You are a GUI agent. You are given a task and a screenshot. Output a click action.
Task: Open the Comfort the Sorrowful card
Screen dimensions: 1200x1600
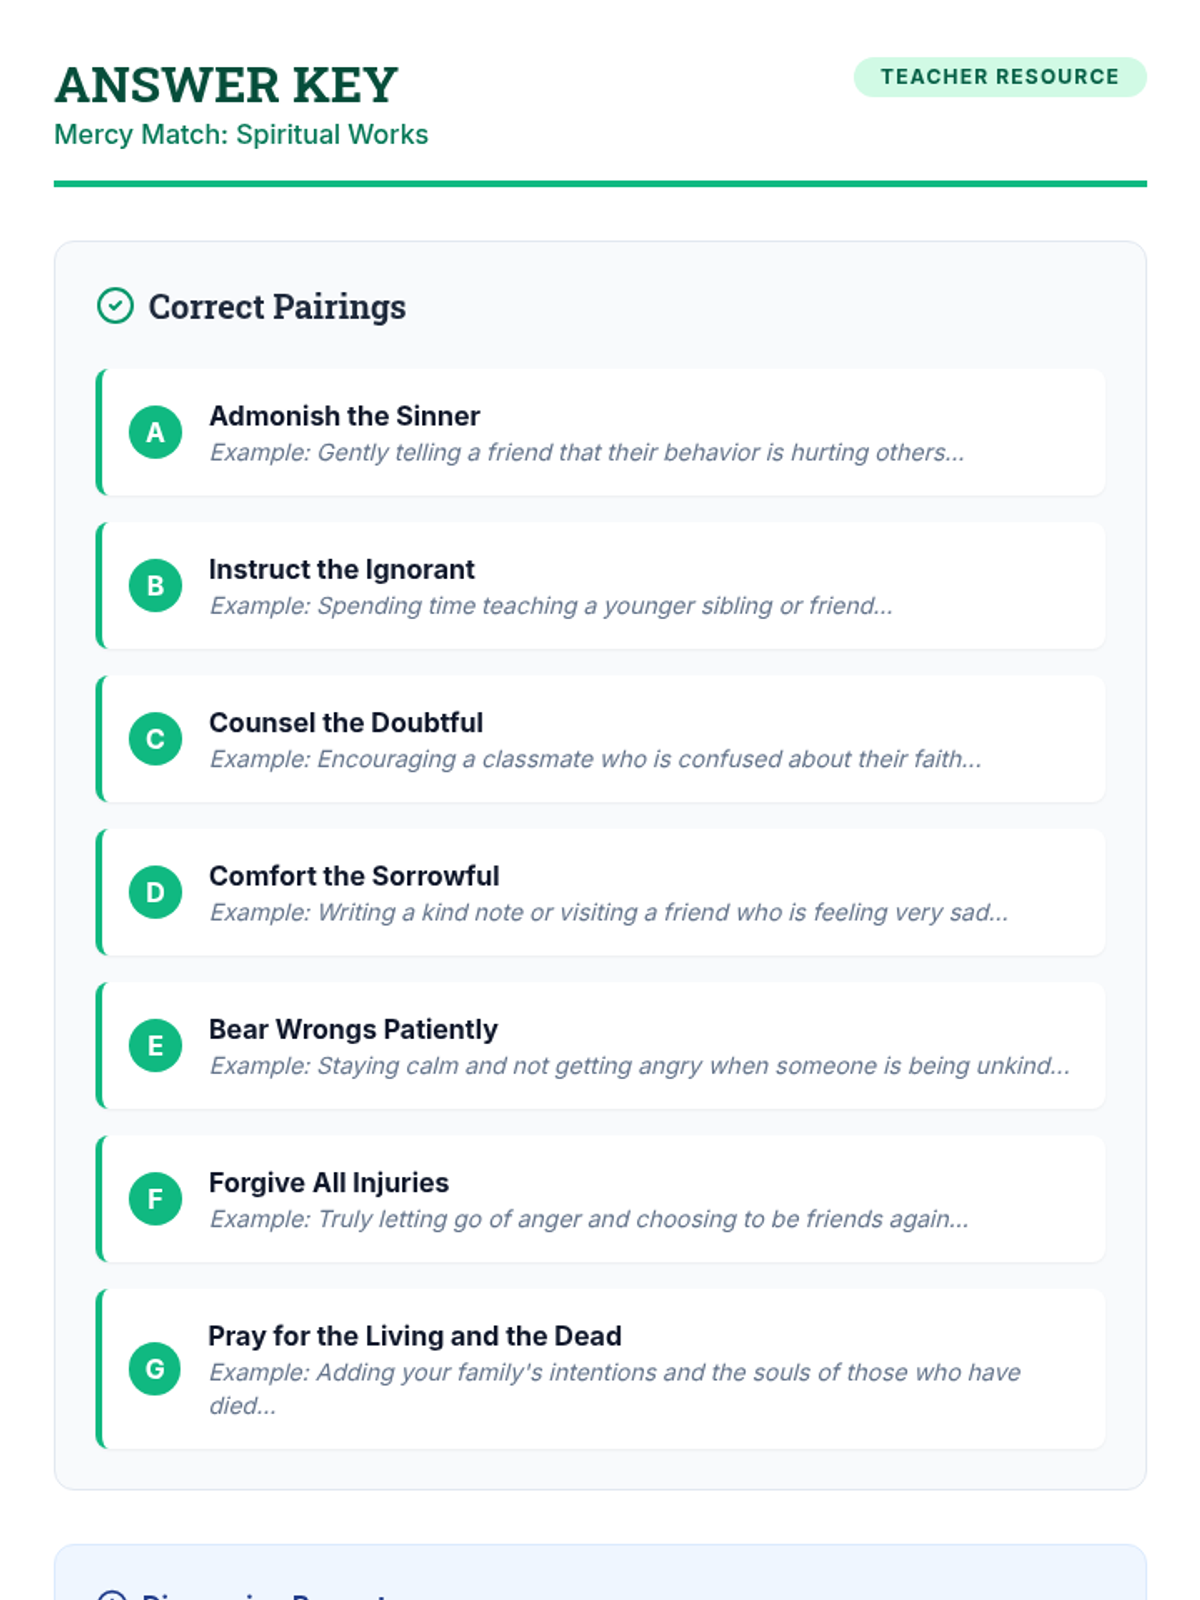pyautogui.click(x=600, y=892)
